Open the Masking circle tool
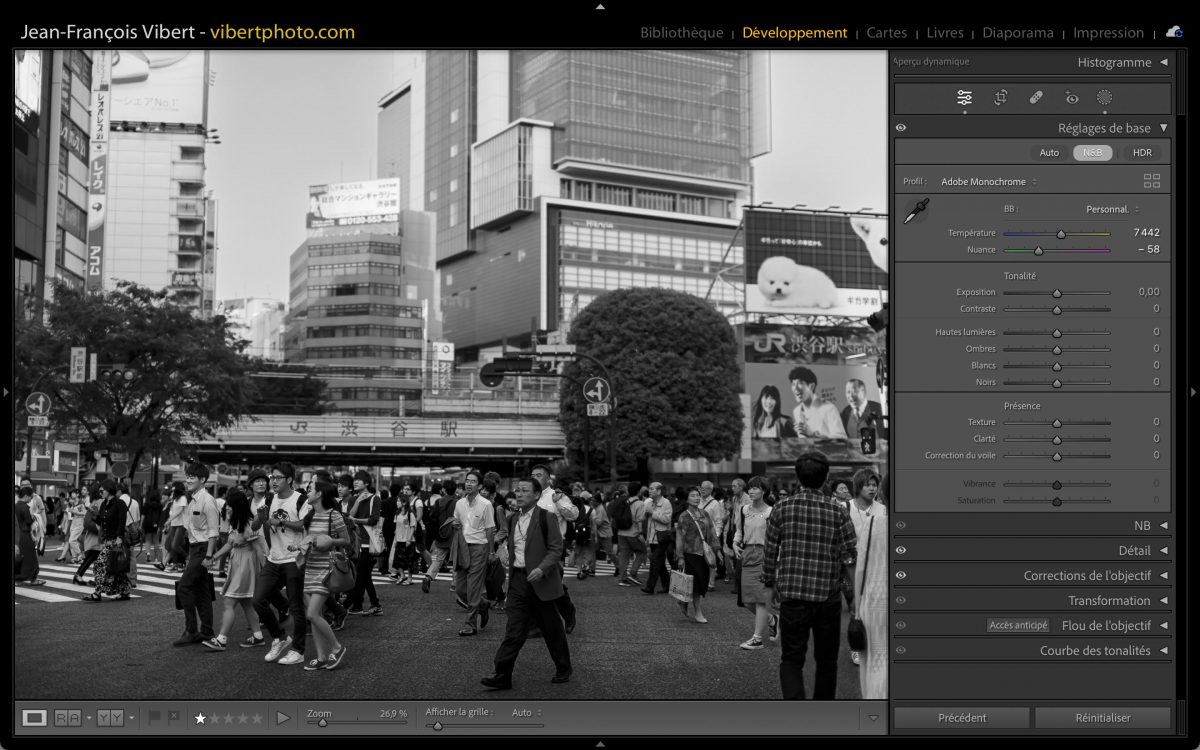The width and height of the screenshot is (1200, 750). 1104,98
